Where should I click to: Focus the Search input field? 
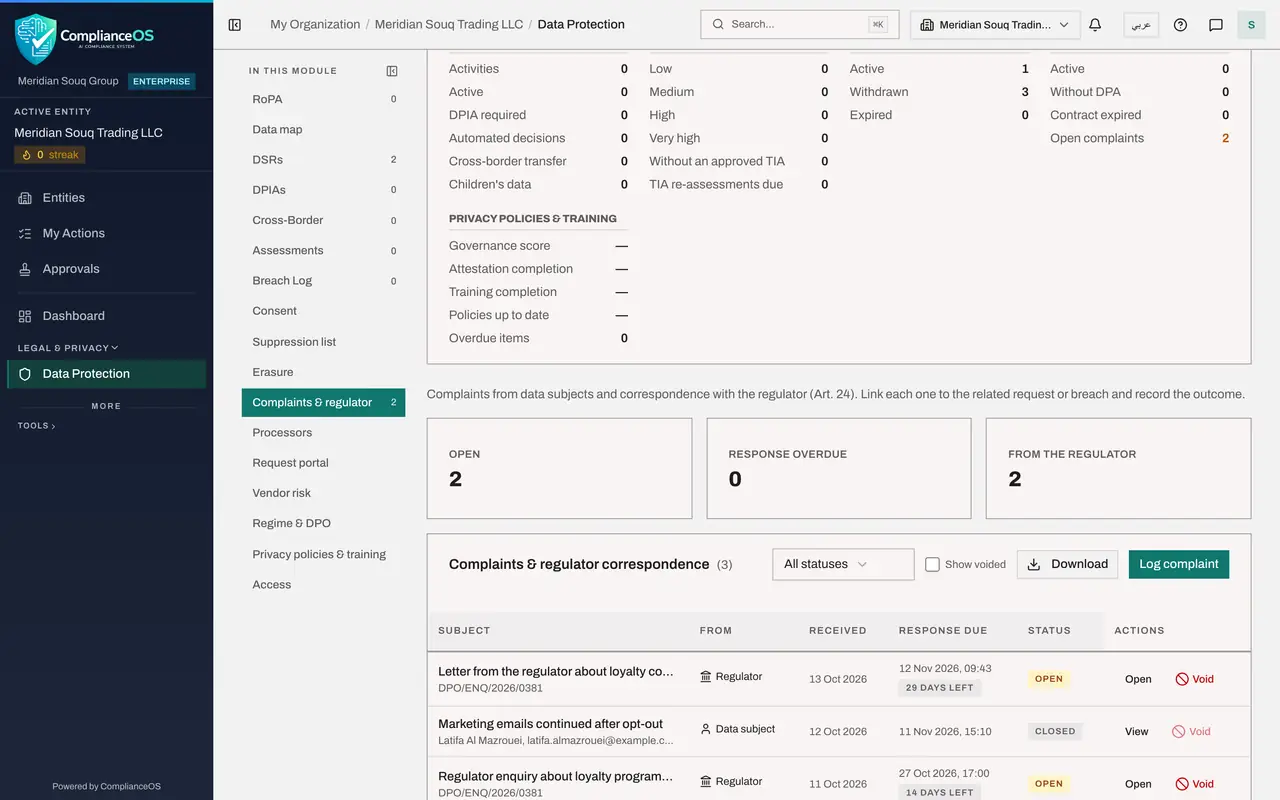tap(799, 24)
